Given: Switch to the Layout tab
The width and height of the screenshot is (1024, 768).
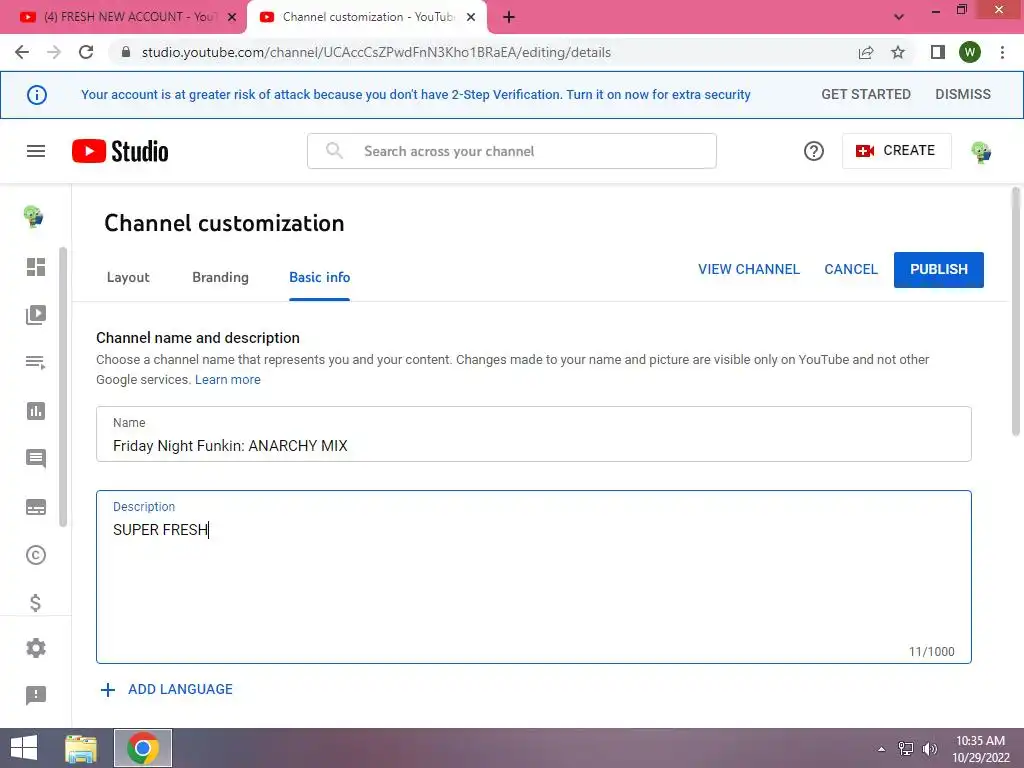Looking at the screenshot, I should coord(128,278).
